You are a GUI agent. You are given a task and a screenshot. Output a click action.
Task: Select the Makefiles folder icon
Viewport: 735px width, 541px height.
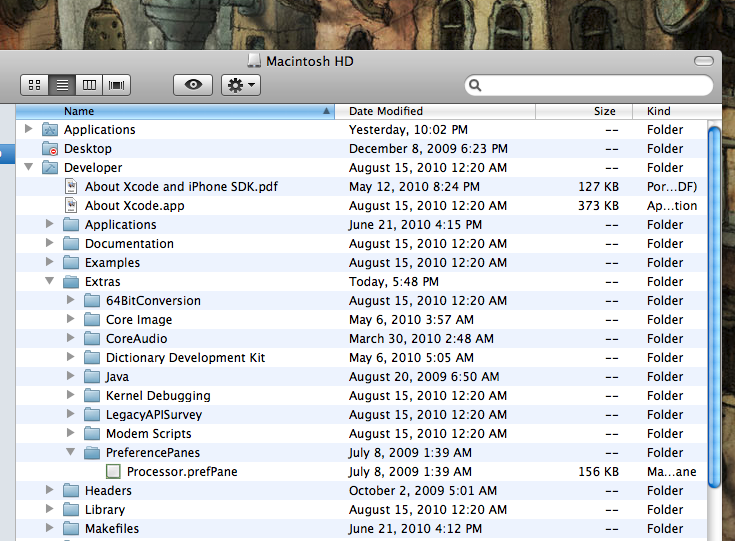click(x=71, y=528)
